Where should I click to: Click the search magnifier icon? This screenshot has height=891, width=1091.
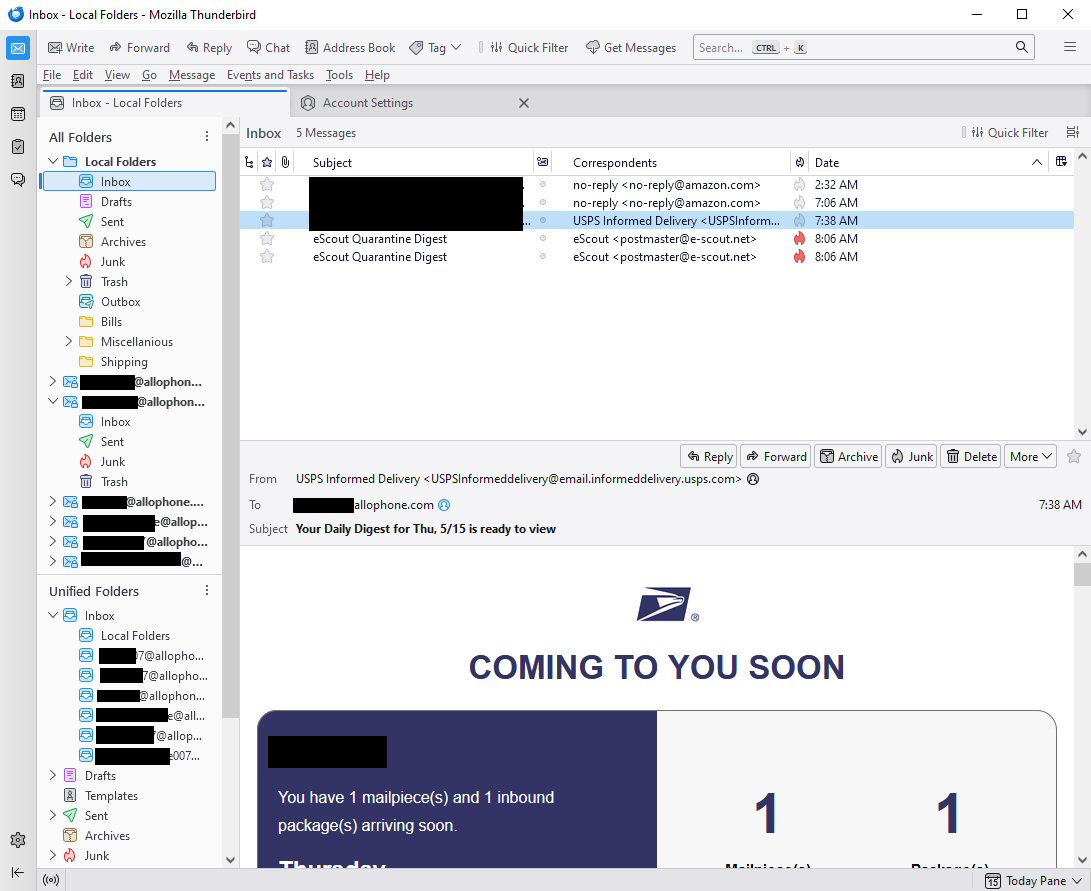[x=1021, y=47]
